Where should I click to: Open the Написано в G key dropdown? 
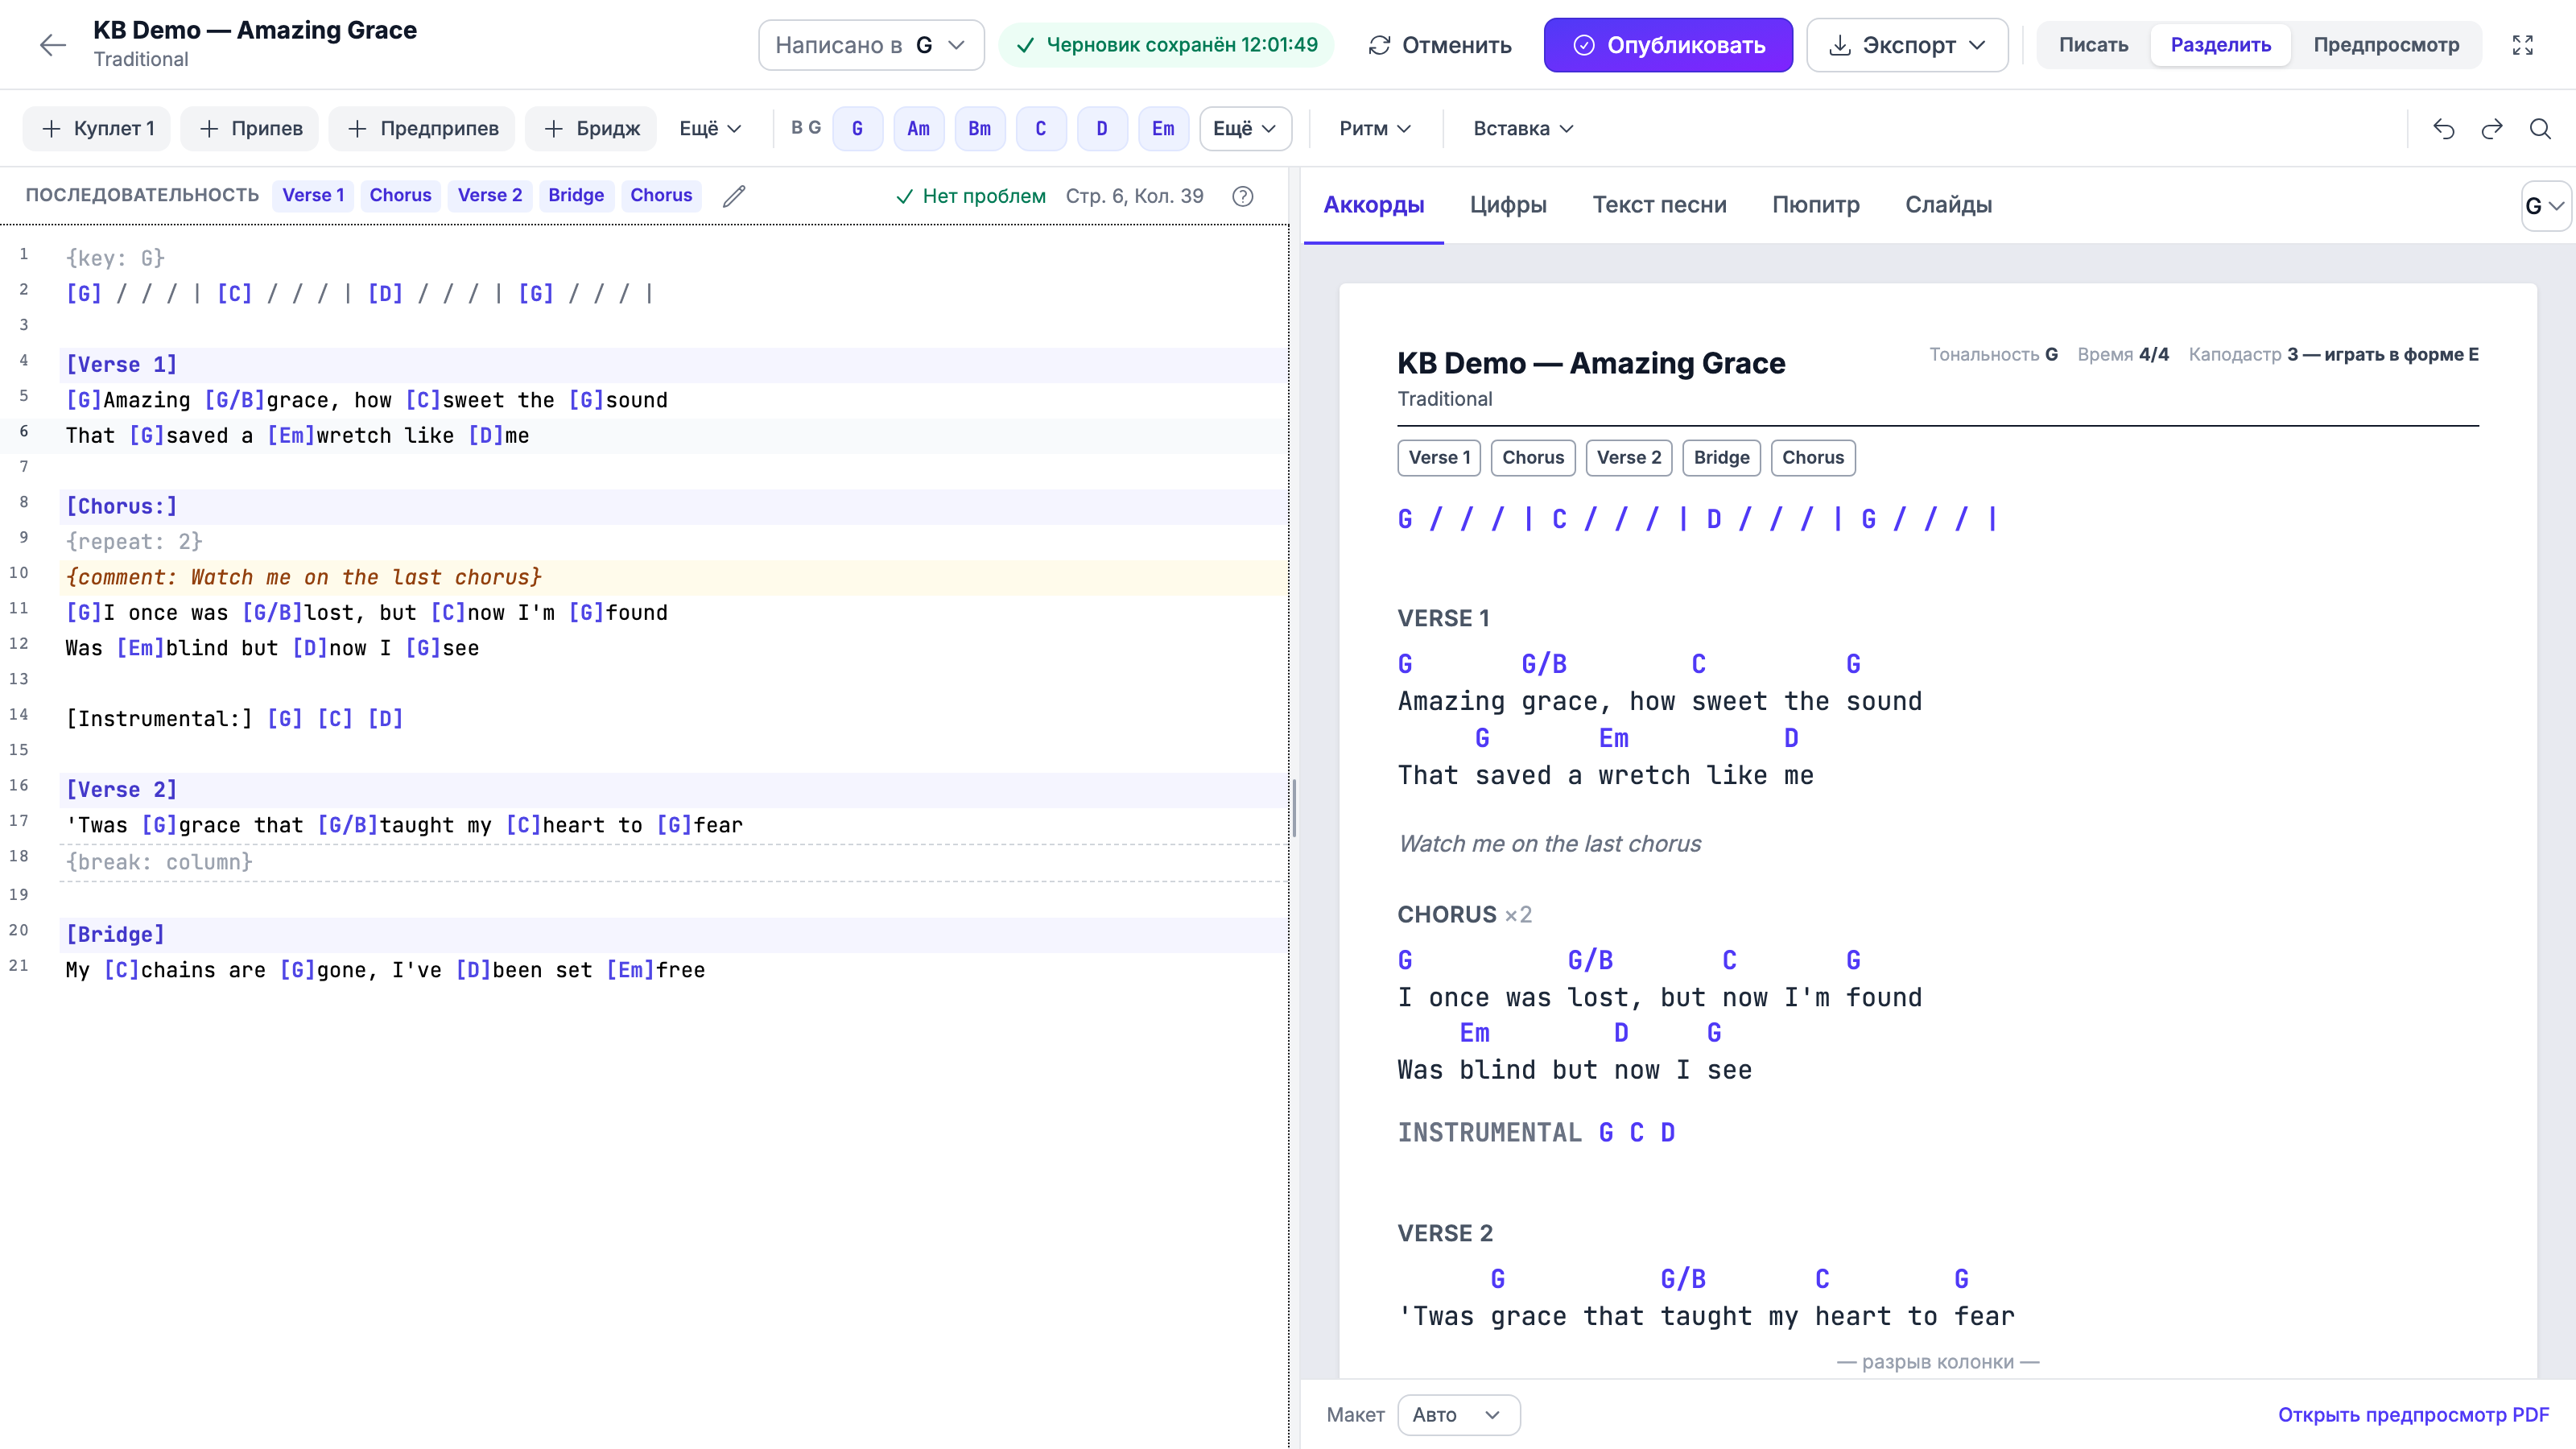click(x=871, y=45)
